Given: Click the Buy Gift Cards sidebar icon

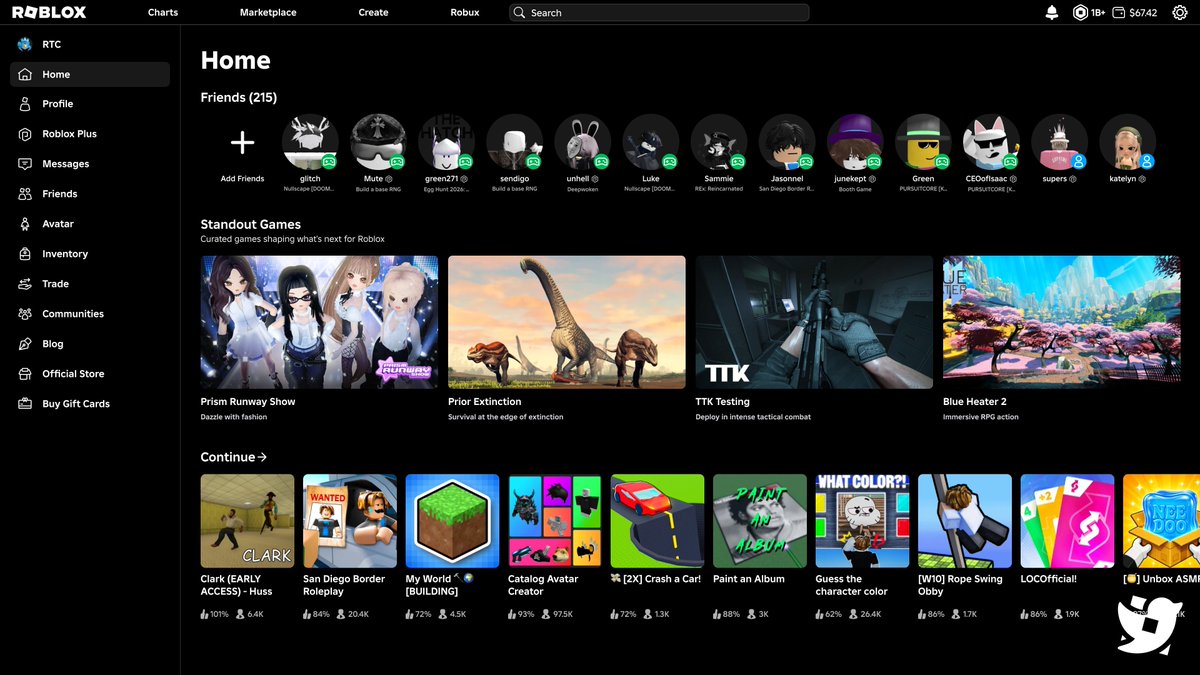Looking at the screenshot, I should (x=25, y=404).
